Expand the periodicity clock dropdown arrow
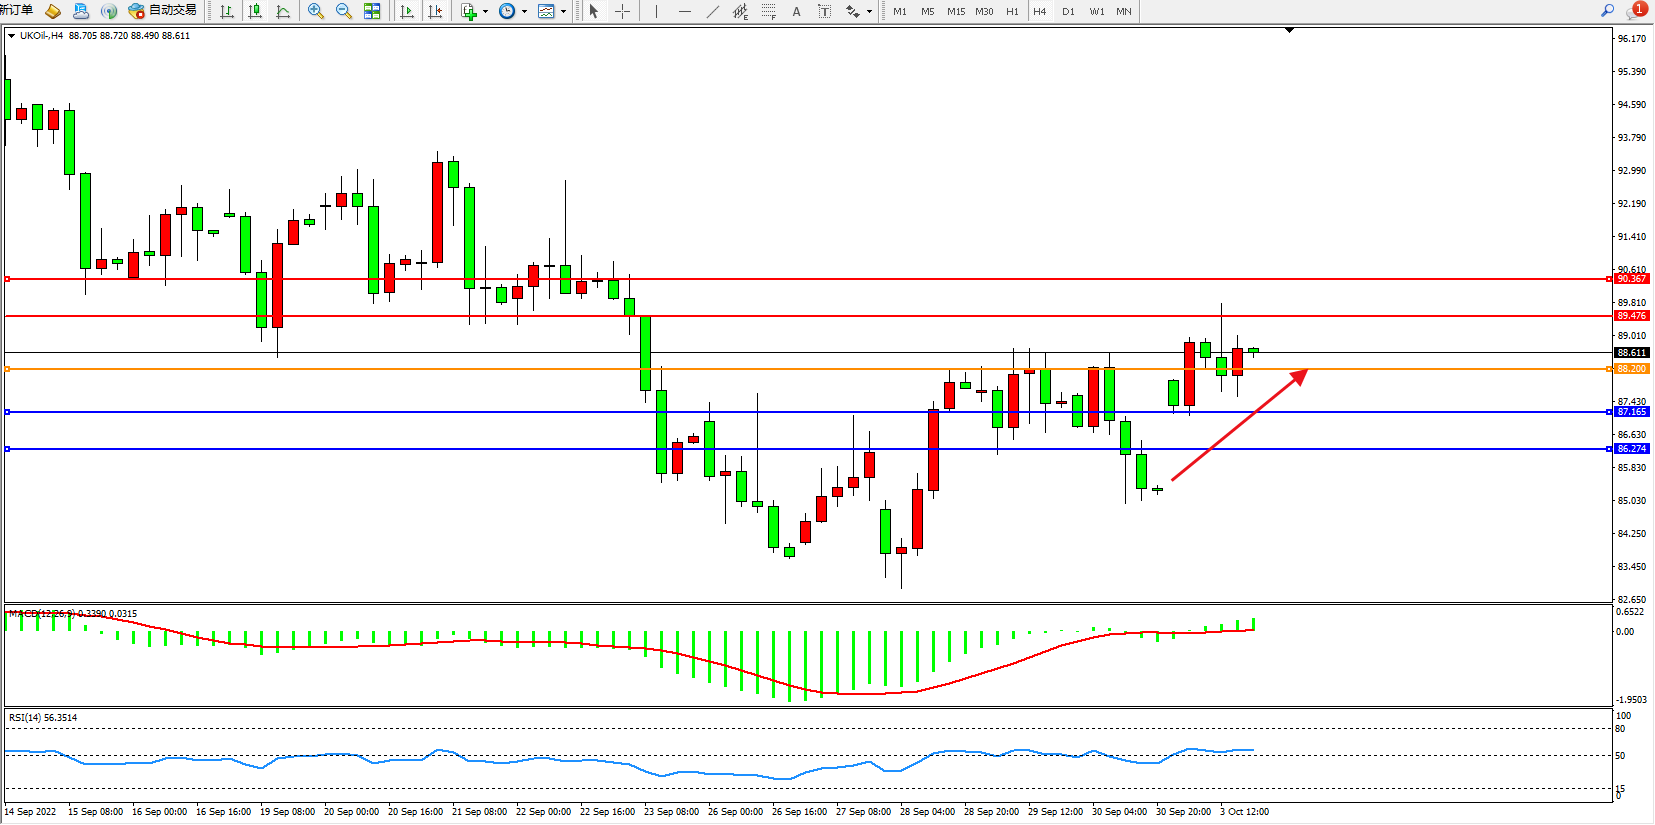This screenshot has height=825, width=1655. pyautogui.click(x=524, y=12)
